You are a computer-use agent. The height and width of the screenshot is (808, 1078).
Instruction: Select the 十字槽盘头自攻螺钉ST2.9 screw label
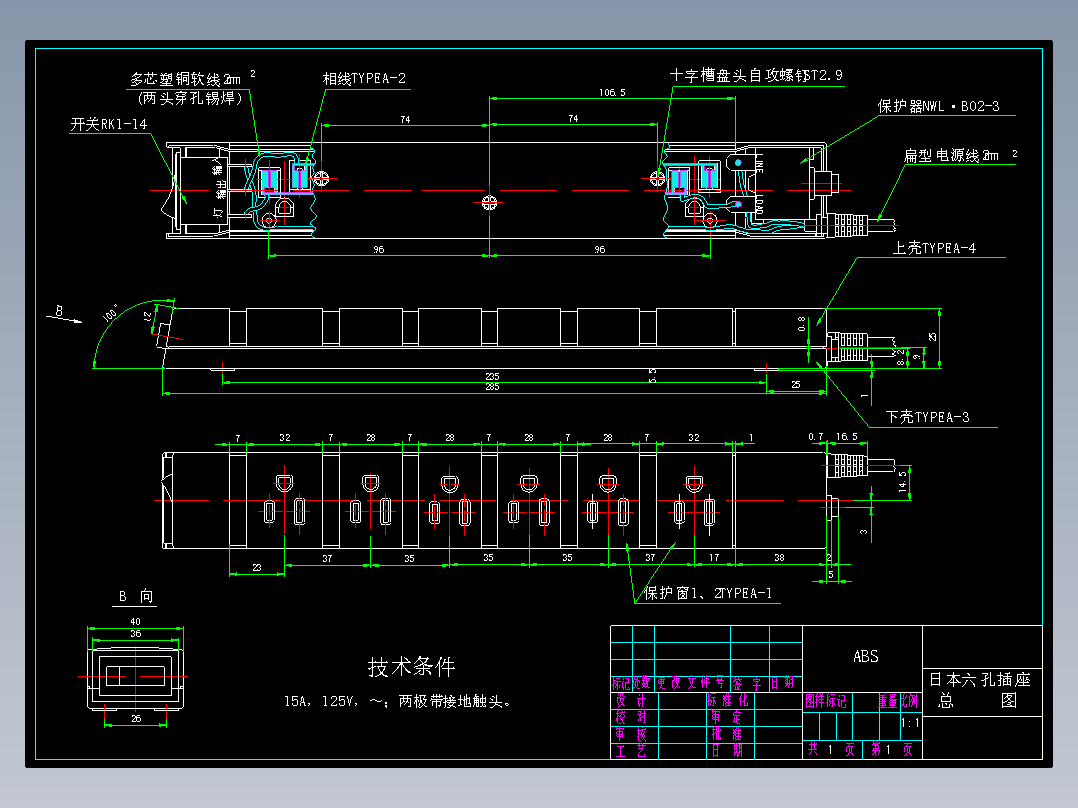[x=756, y=75]
